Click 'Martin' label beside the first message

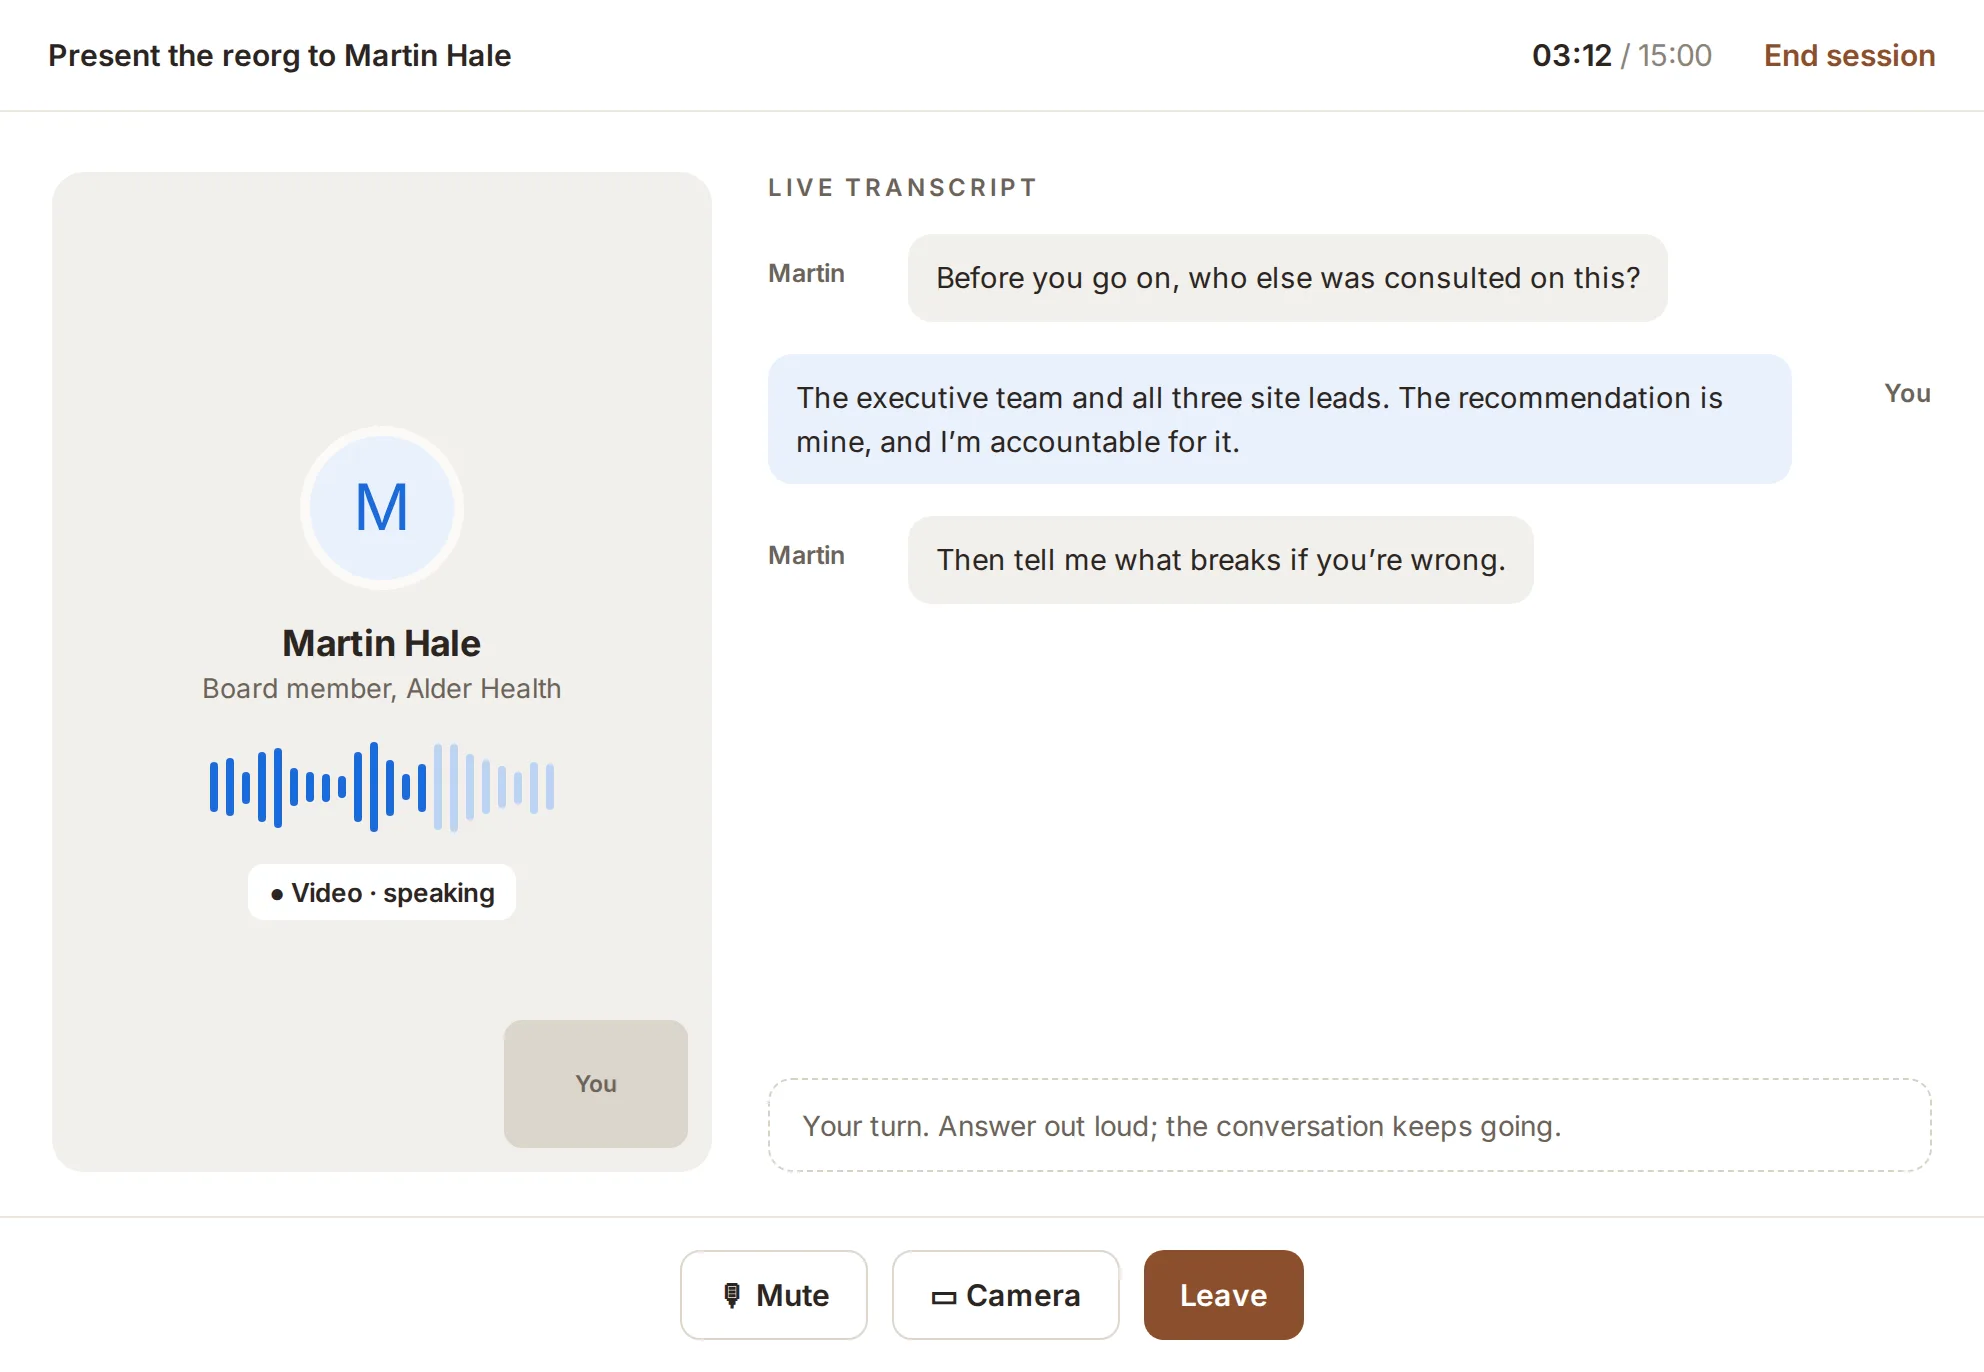point(806,273)
